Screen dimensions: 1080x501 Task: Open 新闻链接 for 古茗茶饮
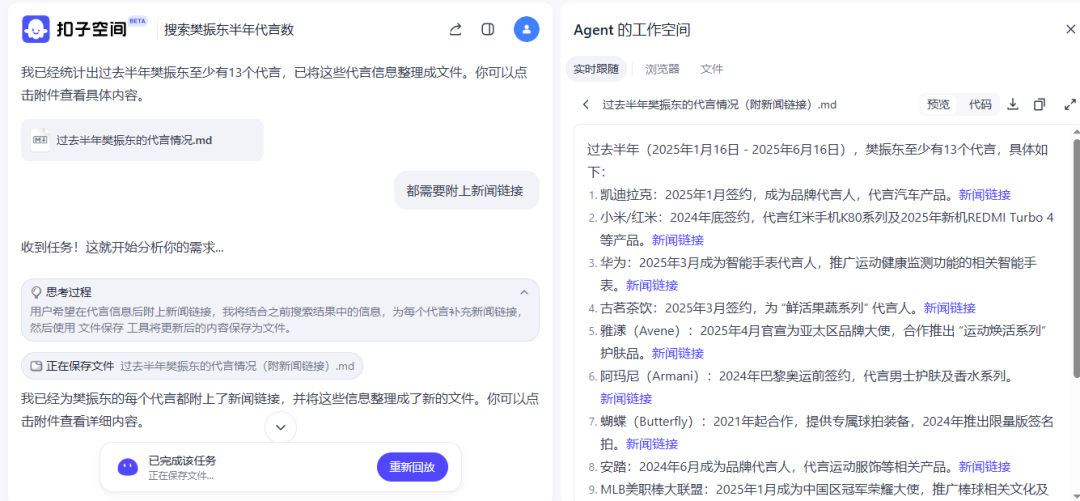pos(949,308)
